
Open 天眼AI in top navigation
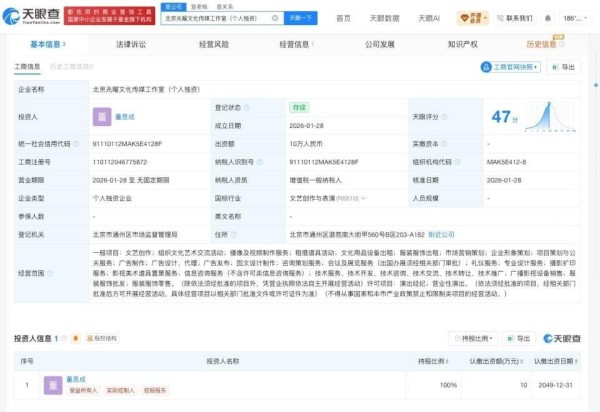[429, 18]
